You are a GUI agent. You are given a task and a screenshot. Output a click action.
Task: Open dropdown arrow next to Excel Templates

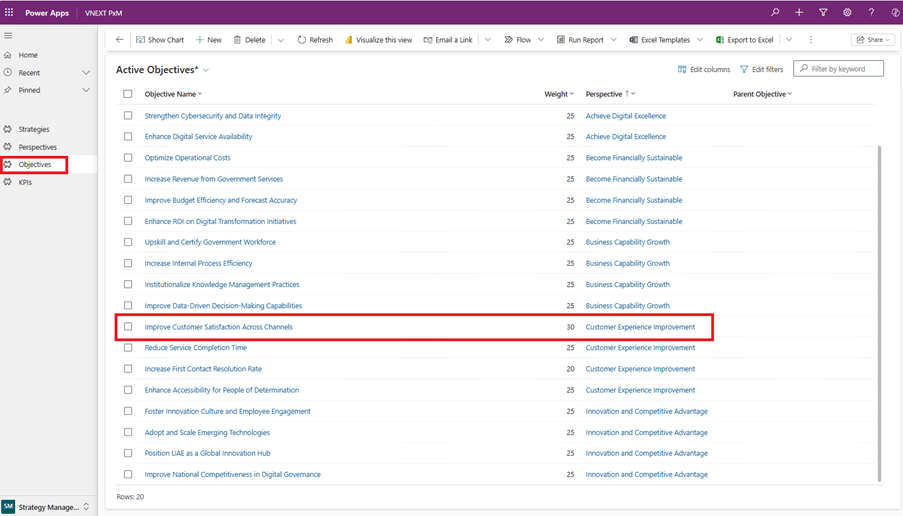coord(700,40)
